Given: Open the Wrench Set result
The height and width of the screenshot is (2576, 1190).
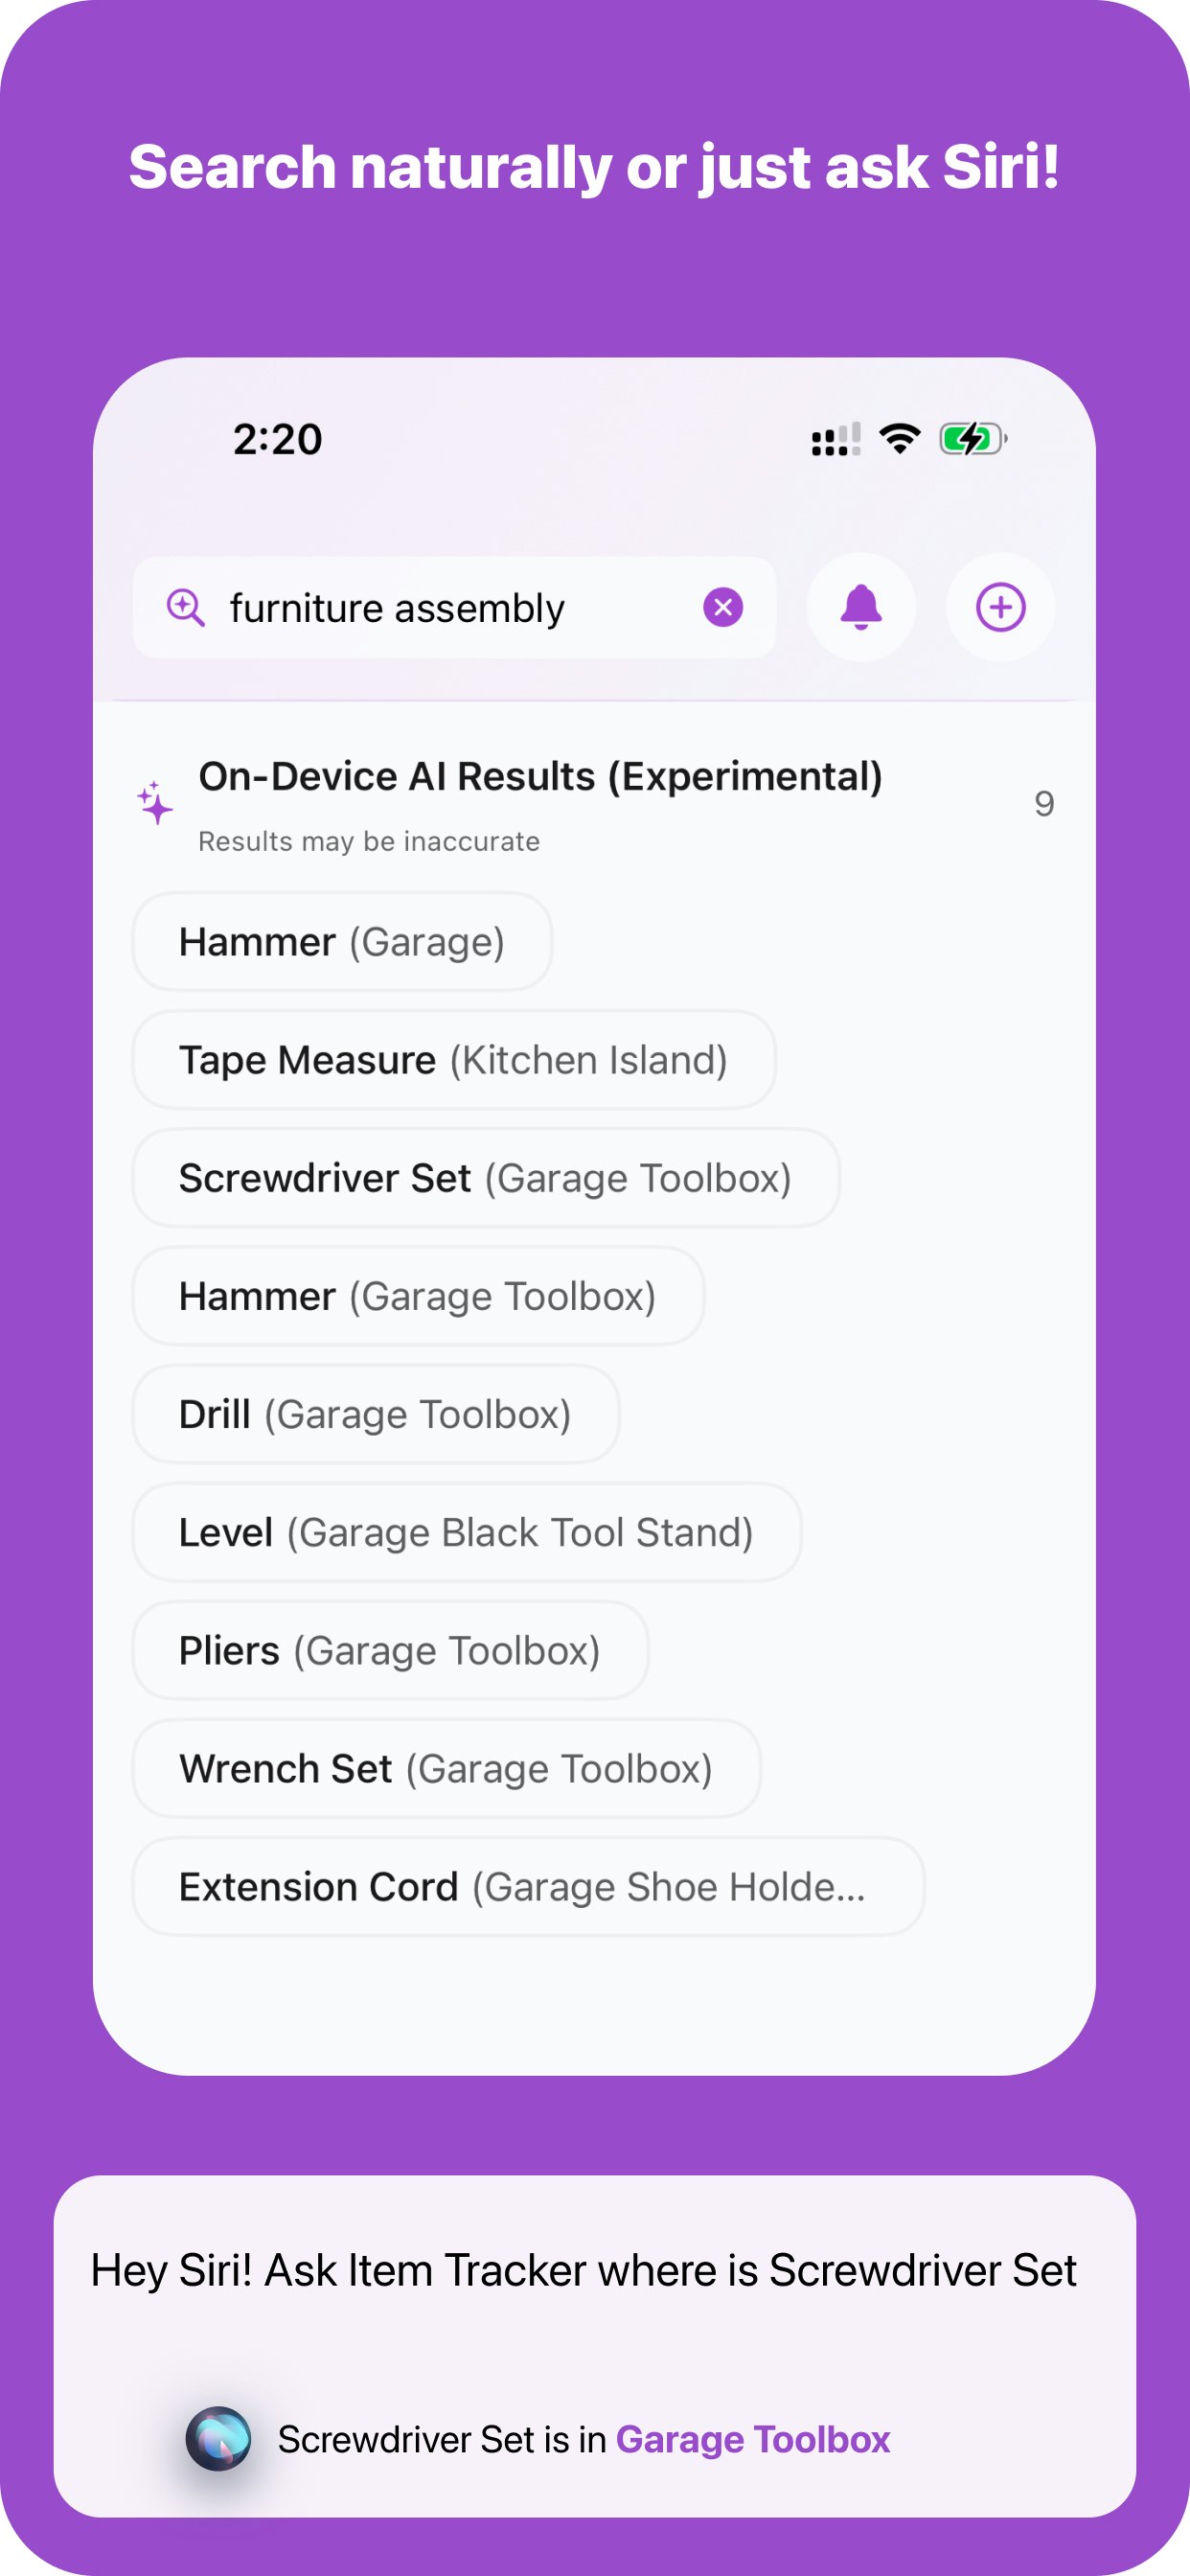Looking at the screenshot, I should [x=444, y=1768].
